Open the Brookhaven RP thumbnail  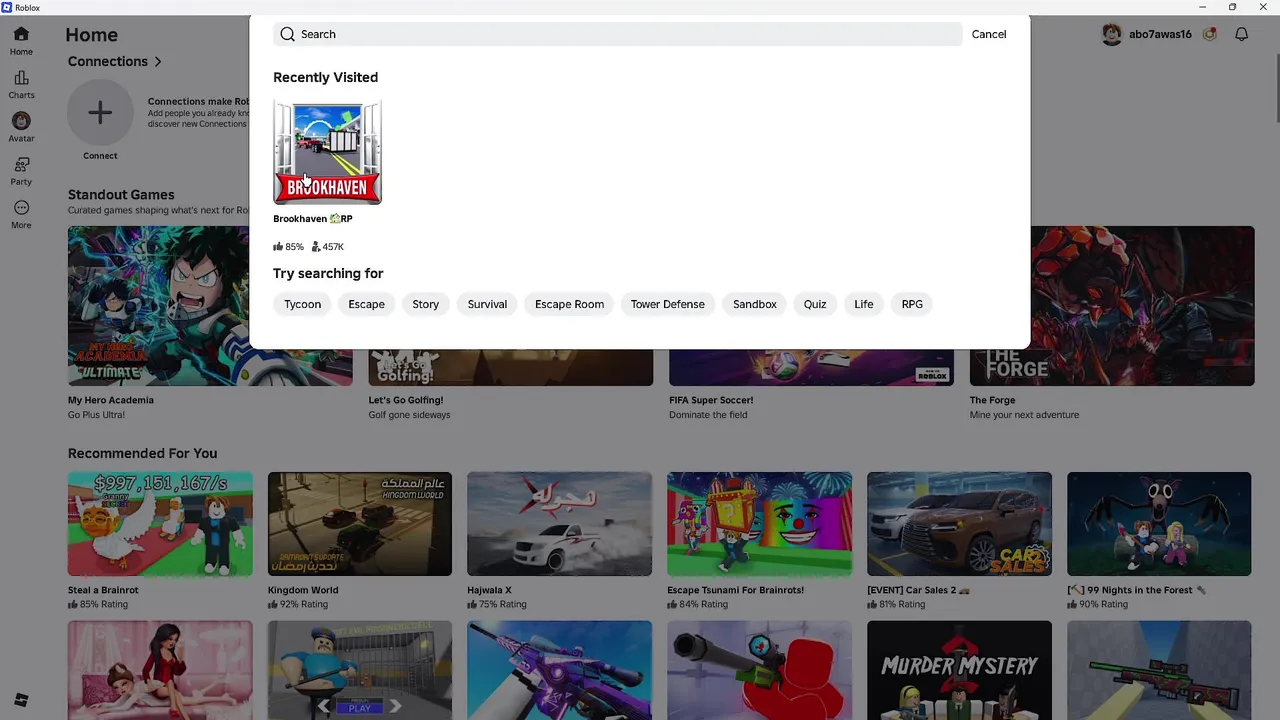click(x=327, y=152)
